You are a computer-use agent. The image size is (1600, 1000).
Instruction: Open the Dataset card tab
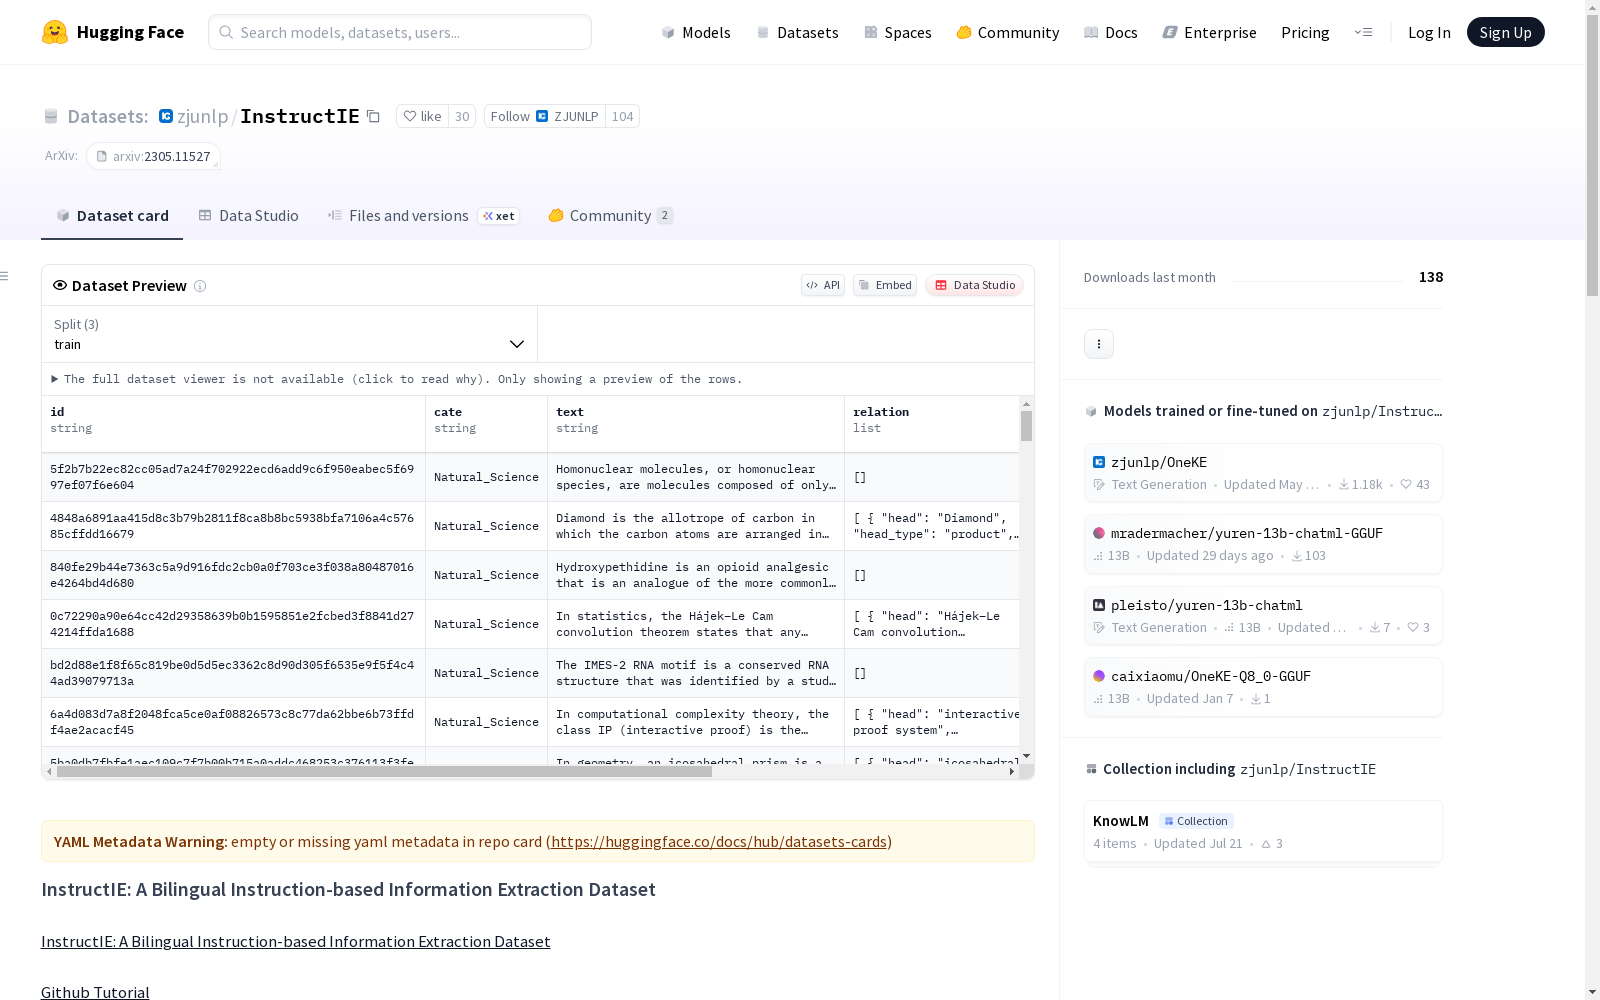point(112,216)
